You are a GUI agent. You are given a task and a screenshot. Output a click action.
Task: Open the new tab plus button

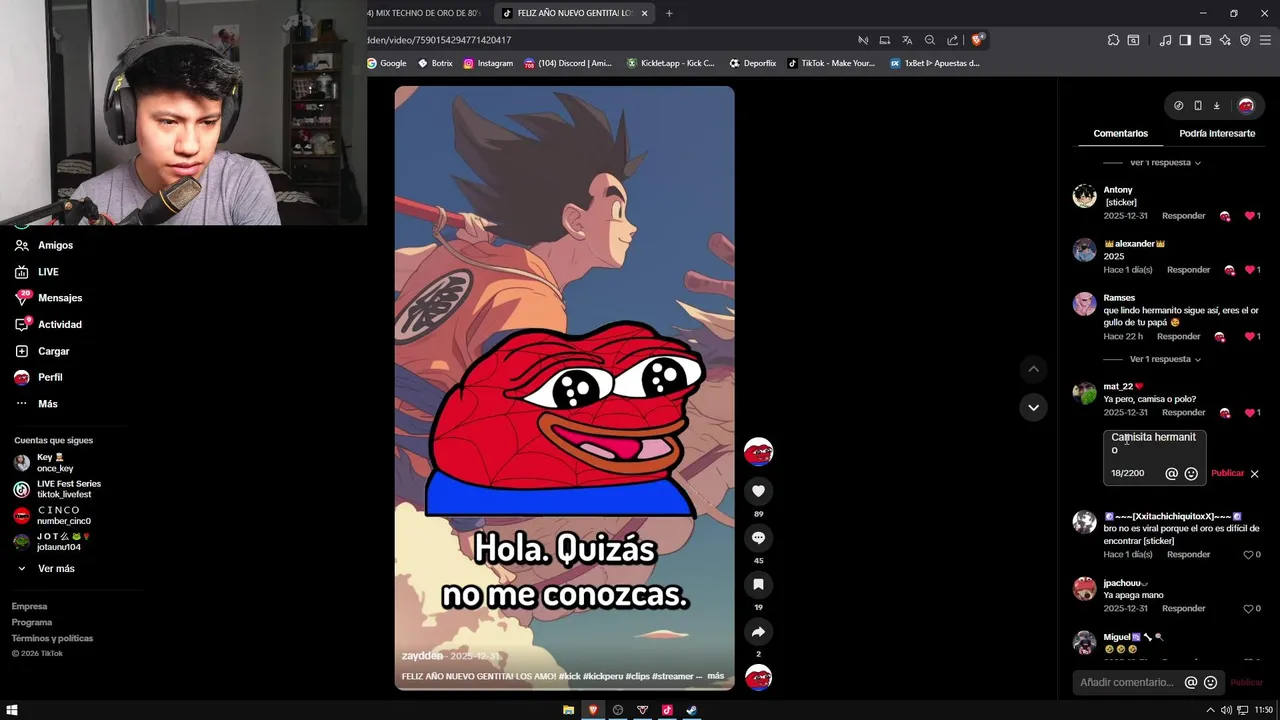(669, 13)
